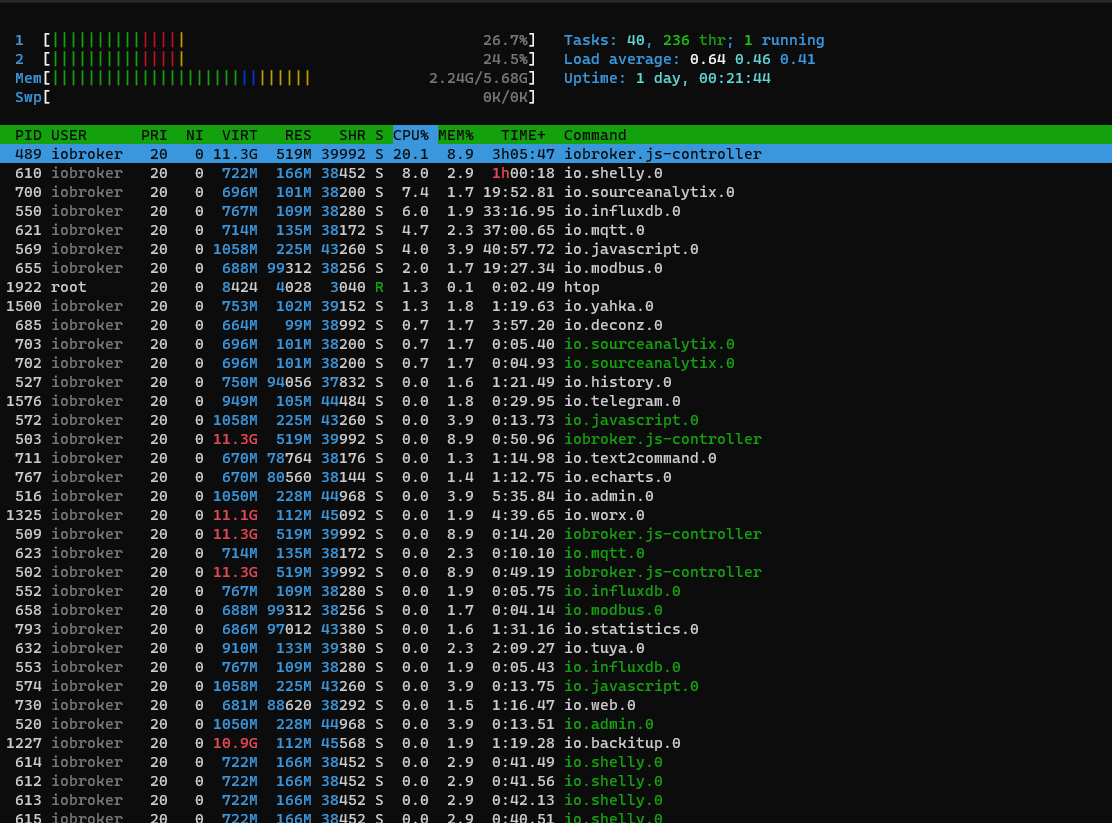1112x823 pixels.
Task: Select PID 509 iobroker.js-controller thread
Action: click(556, 534)
